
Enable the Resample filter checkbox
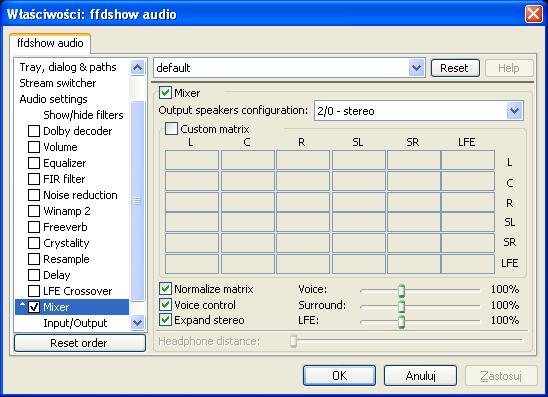34,259
